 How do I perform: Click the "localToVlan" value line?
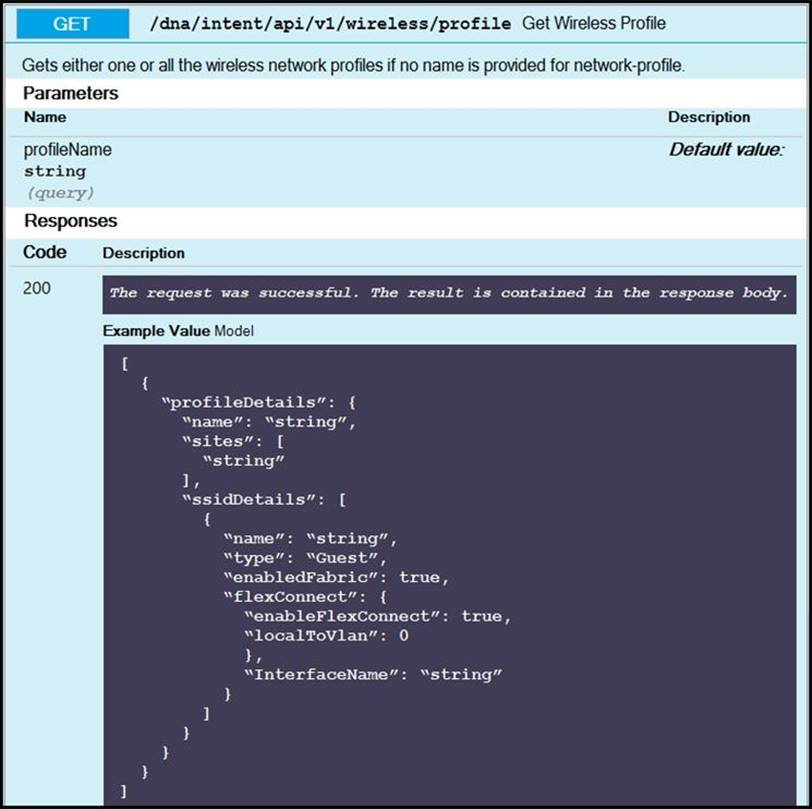click(326, 635)
